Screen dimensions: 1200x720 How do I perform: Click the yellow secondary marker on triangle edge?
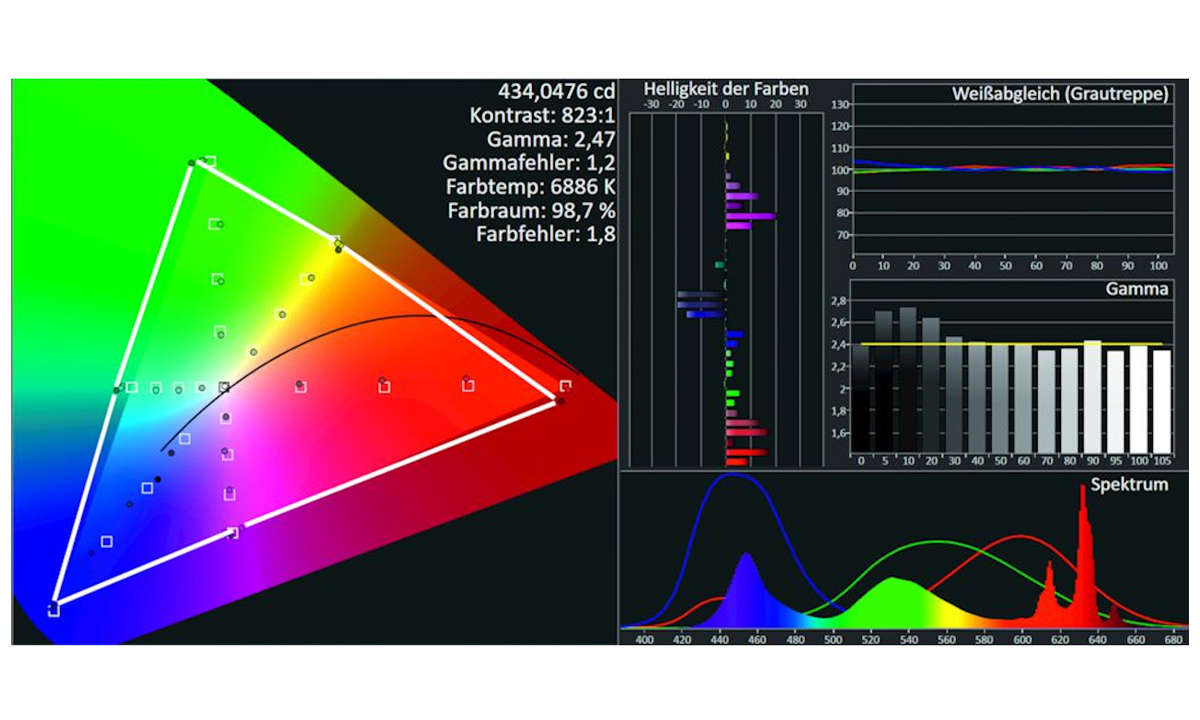click(x=338, y=245)
